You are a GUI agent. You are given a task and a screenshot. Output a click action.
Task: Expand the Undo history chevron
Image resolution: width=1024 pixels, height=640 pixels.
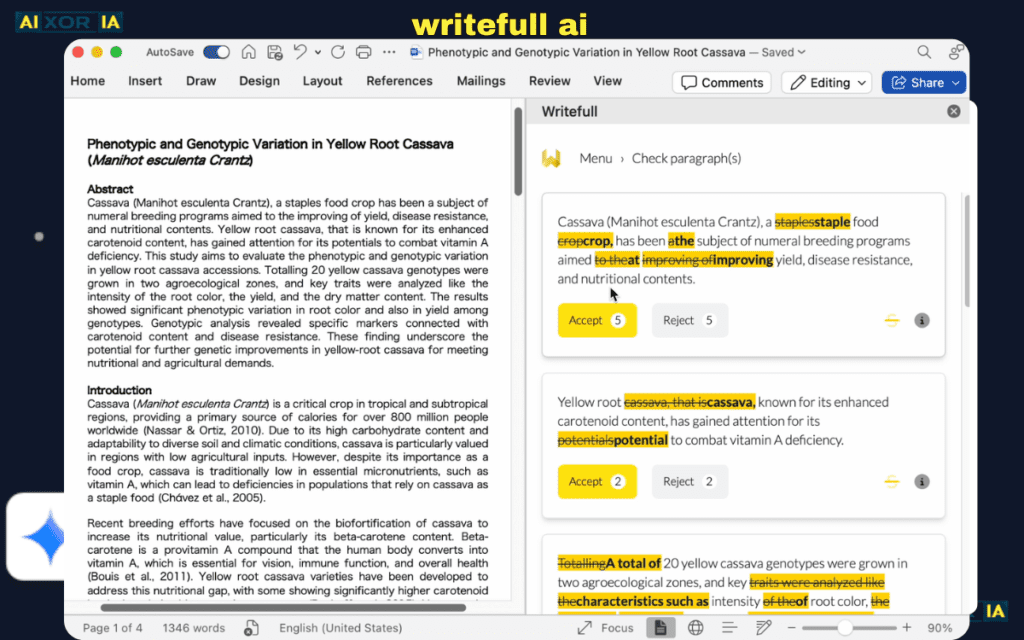(x=318, y=52)
